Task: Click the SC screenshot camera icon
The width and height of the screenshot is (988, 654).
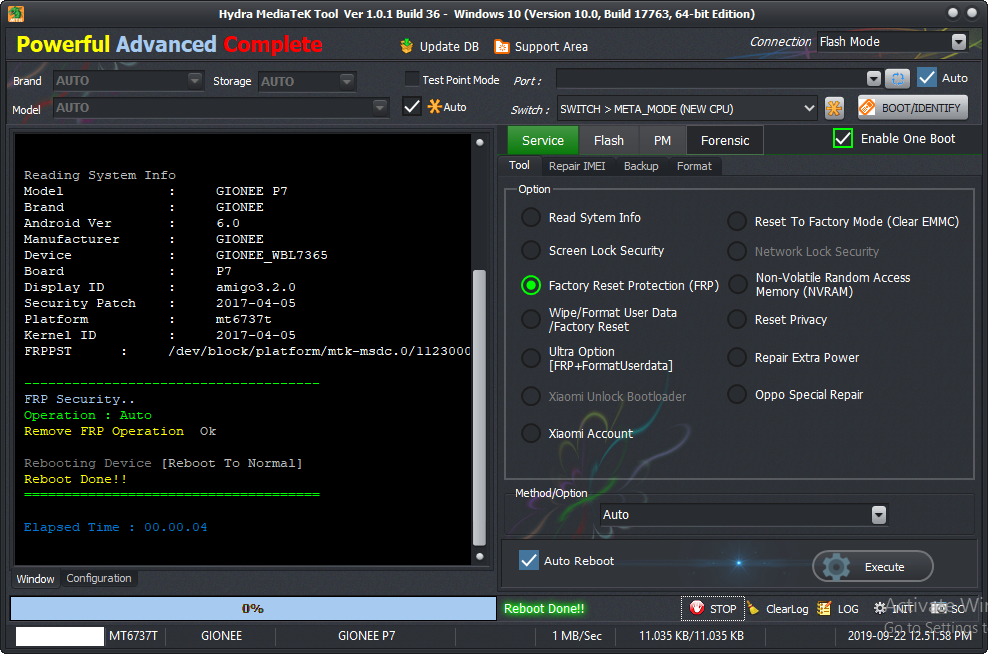Action: click(939, 608)
